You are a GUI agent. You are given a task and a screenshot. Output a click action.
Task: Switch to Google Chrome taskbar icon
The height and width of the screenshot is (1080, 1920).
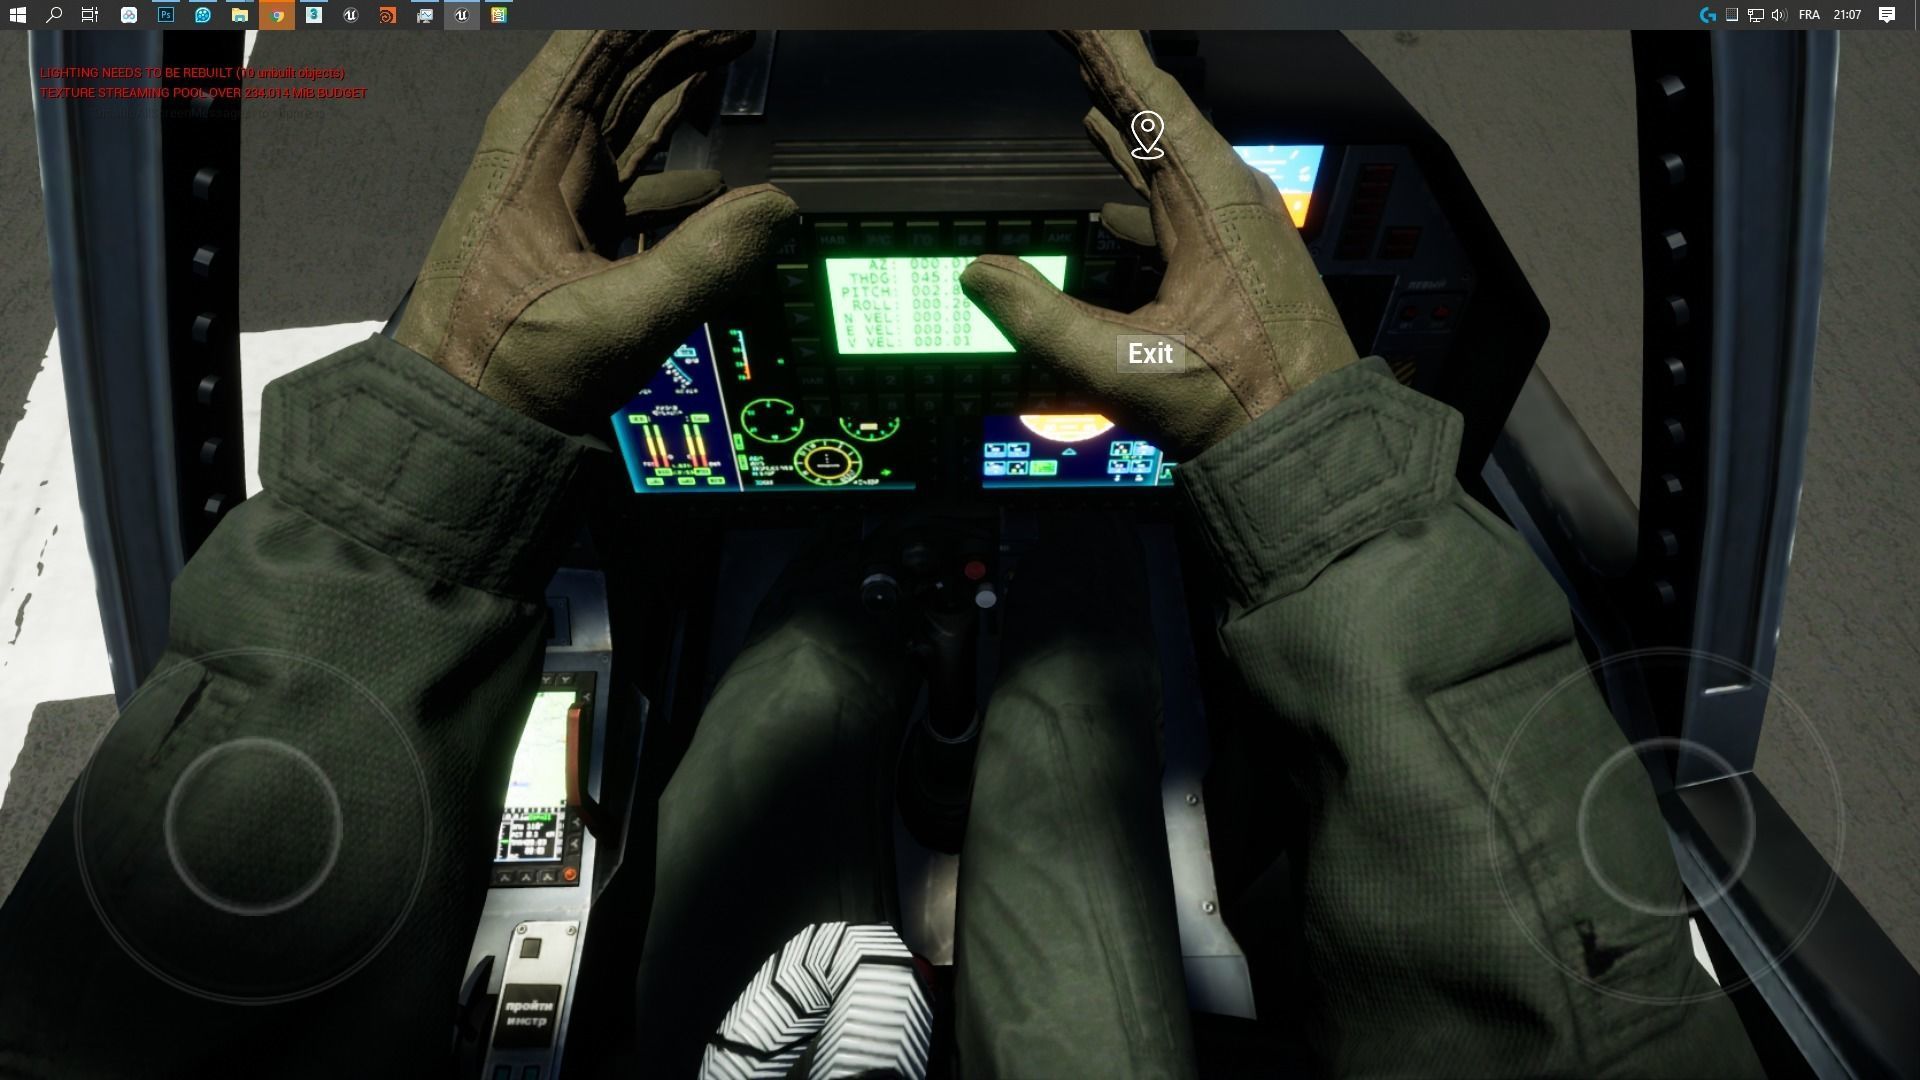(x=277, y=15)
